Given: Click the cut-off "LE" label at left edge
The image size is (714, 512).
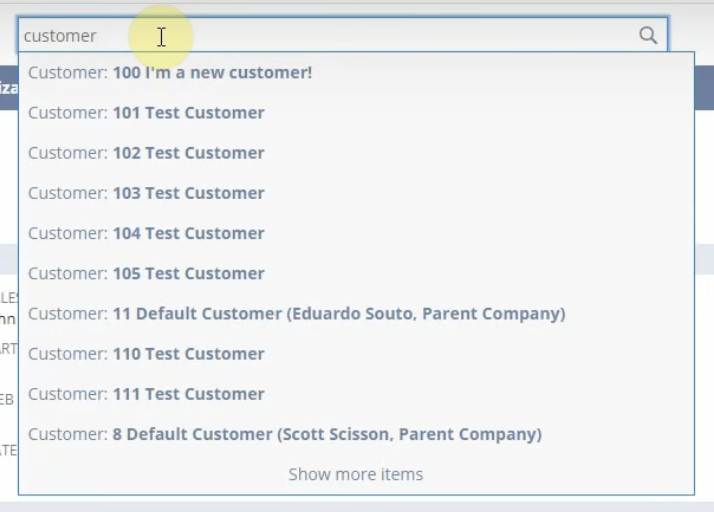Looking at the screenshot, I should pyautogui.click(x=9, y=298).
